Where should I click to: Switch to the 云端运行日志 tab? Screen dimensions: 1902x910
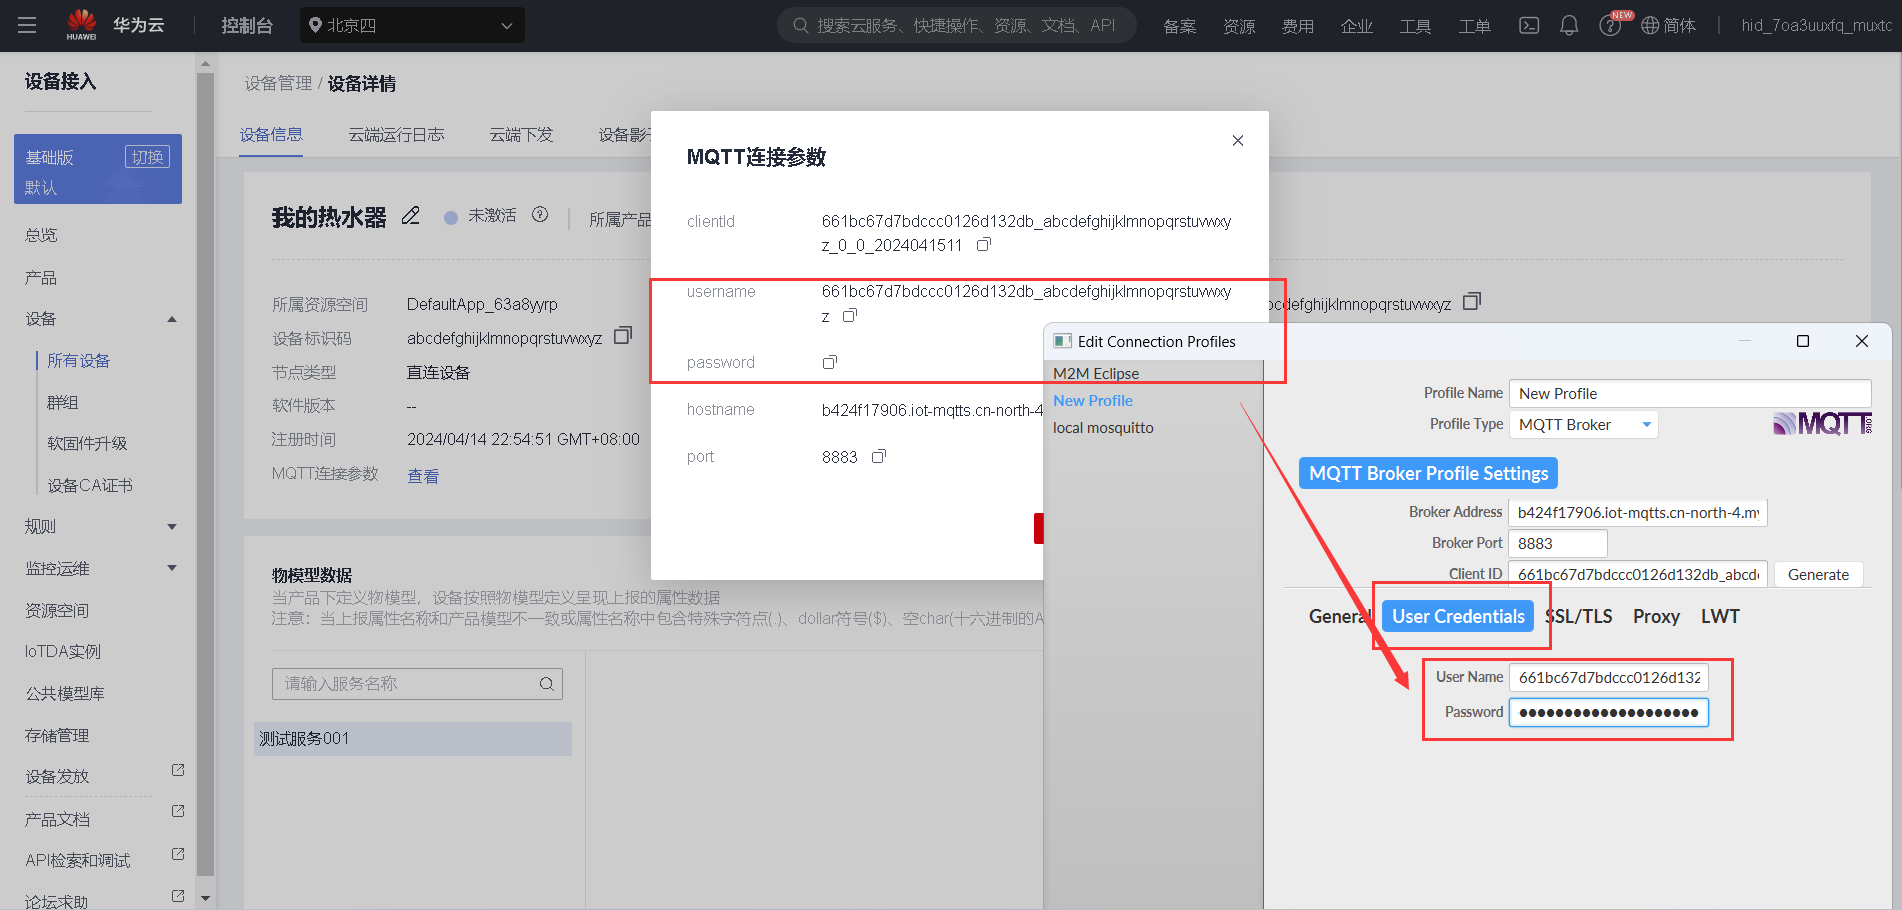coord(396,134)
